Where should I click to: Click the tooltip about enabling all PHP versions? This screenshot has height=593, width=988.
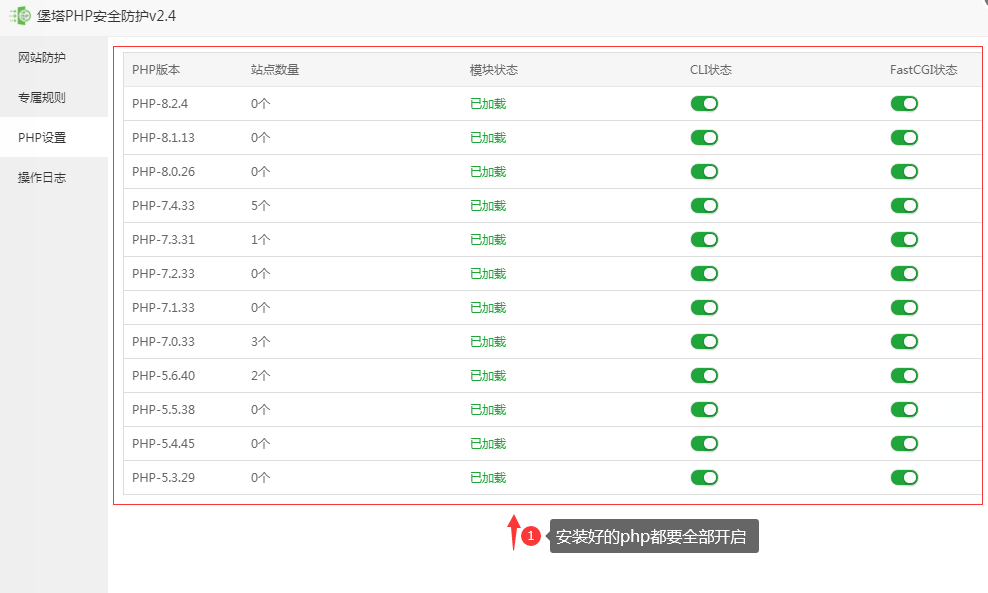click(x=653, y=537)
